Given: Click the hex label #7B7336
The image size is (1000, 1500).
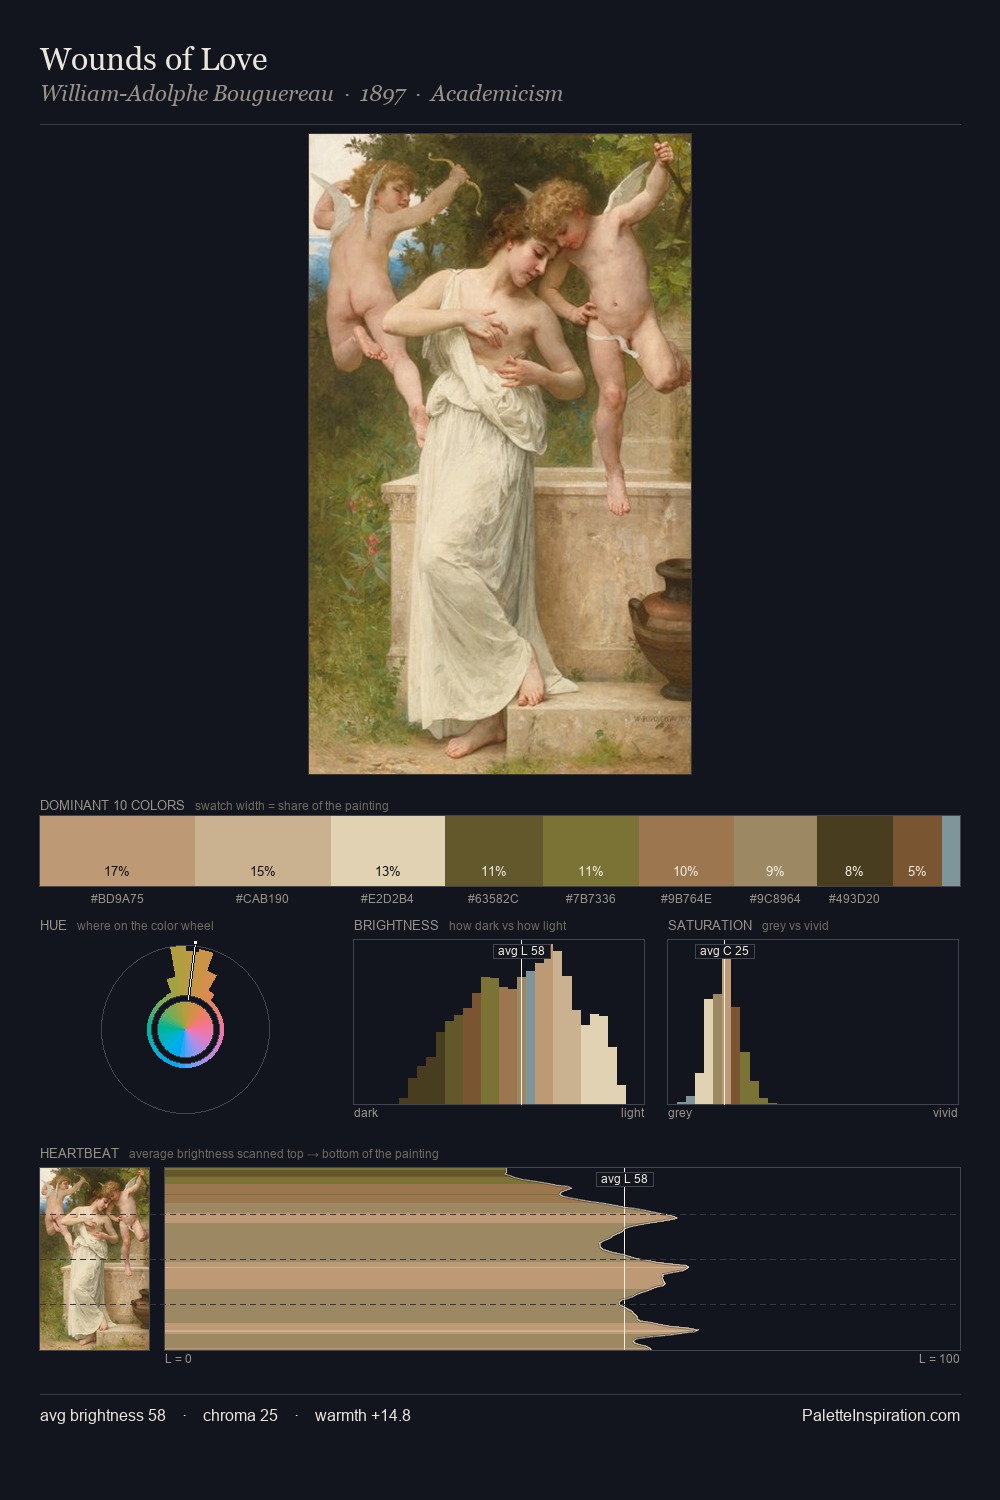Looking at the screenshot, I should click(x=590, y=898).
